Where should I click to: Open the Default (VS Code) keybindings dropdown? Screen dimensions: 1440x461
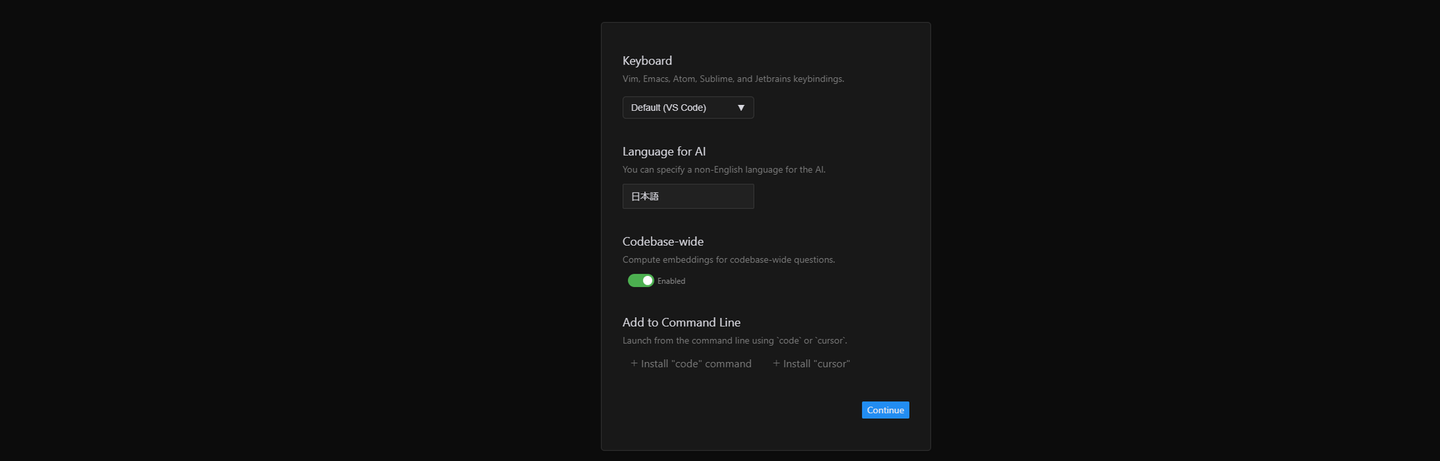tap(688, 108)
